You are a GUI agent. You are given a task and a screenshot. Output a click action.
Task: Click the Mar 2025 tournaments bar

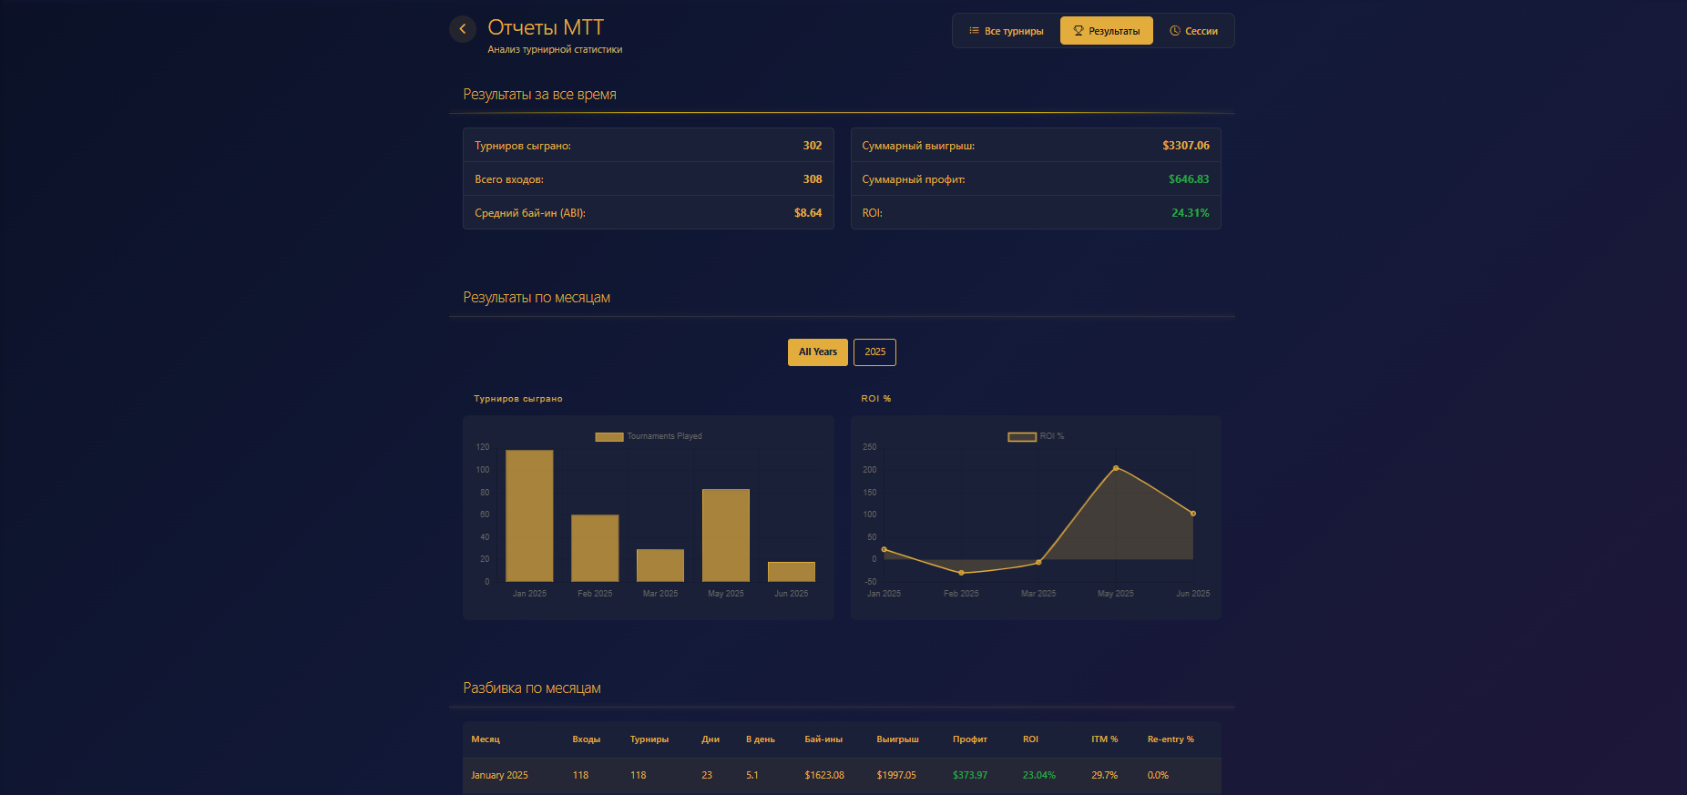[x=660, y=565]
